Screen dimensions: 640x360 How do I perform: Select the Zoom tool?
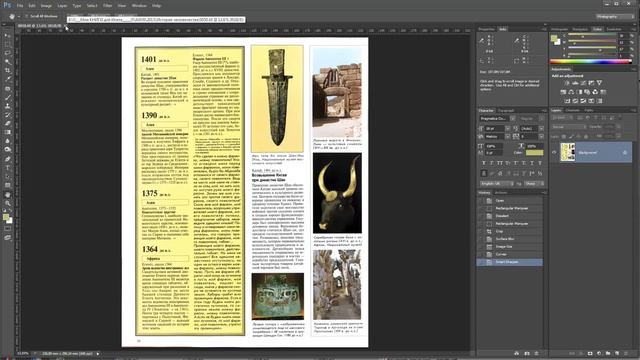7,203
